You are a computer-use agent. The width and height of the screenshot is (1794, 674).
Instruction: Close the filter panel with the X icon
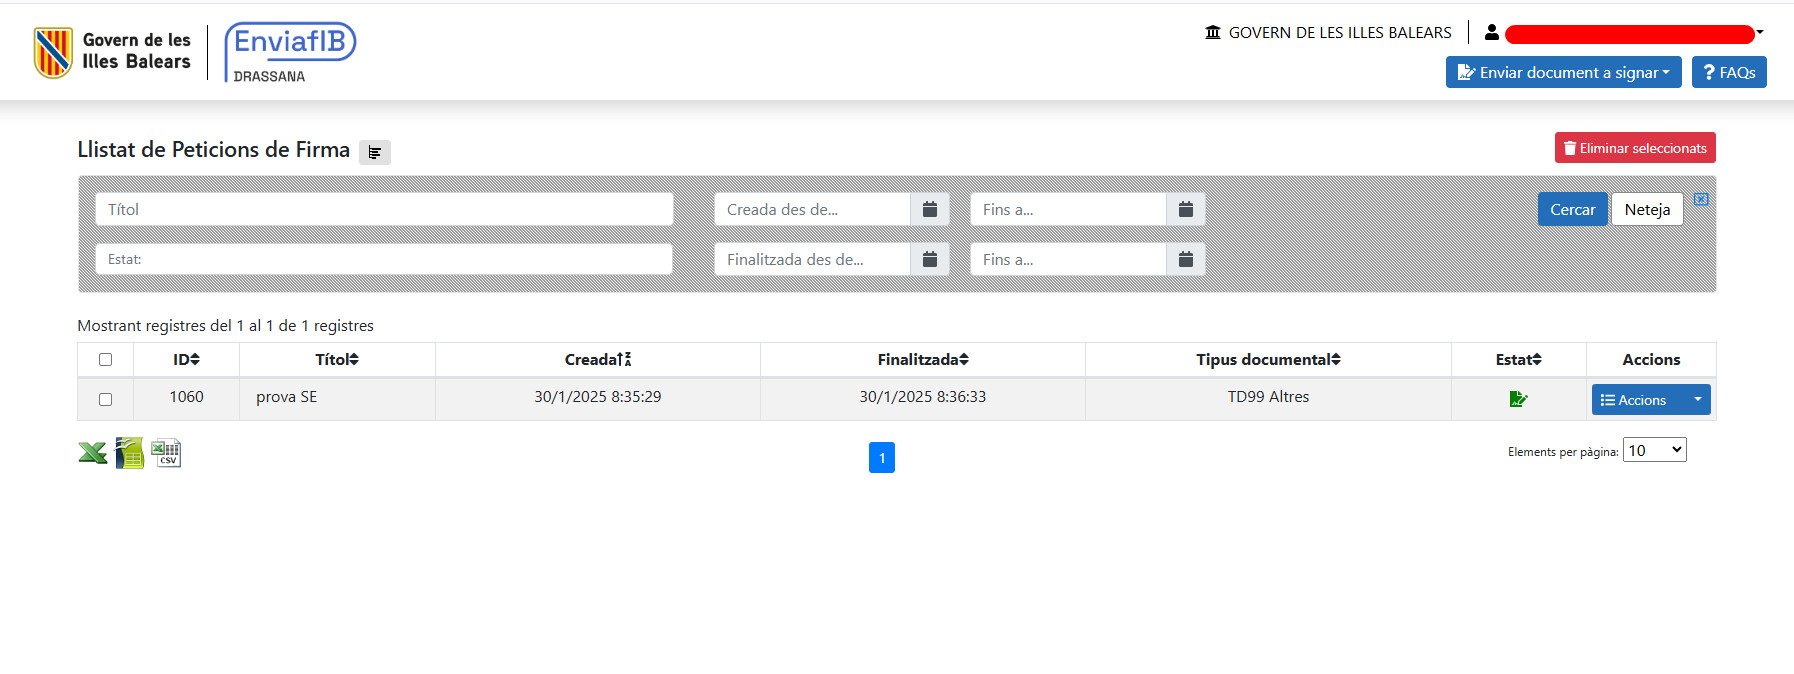(1701, 199)
